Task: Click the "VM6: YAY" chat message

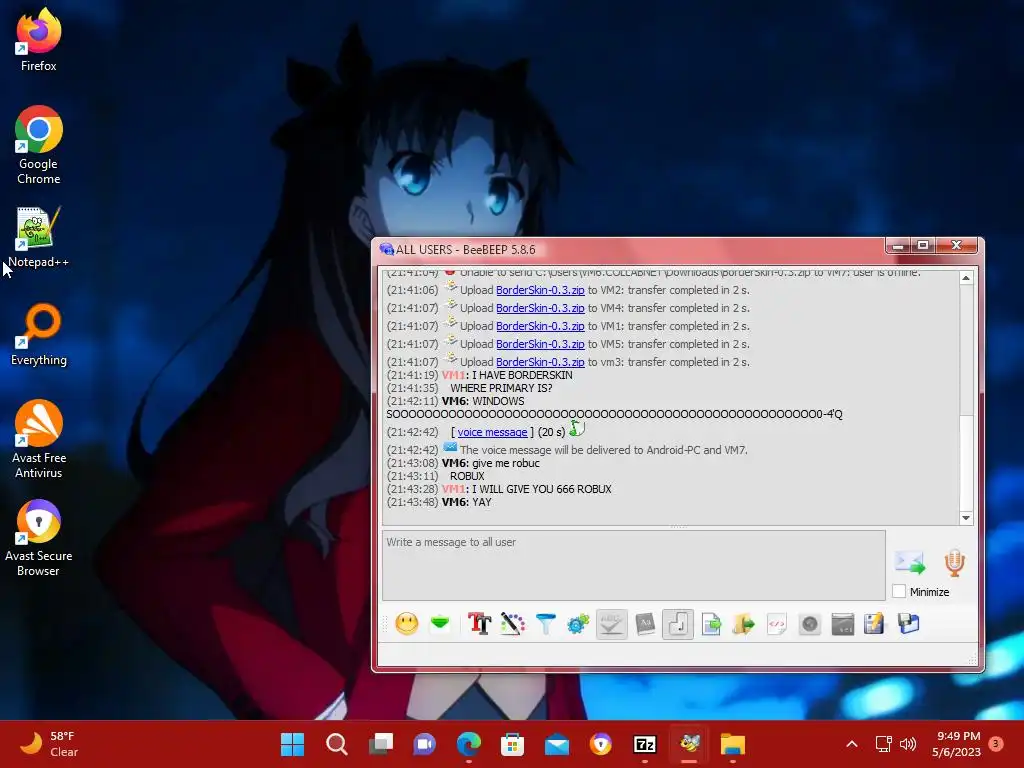Action: [466, 502]
